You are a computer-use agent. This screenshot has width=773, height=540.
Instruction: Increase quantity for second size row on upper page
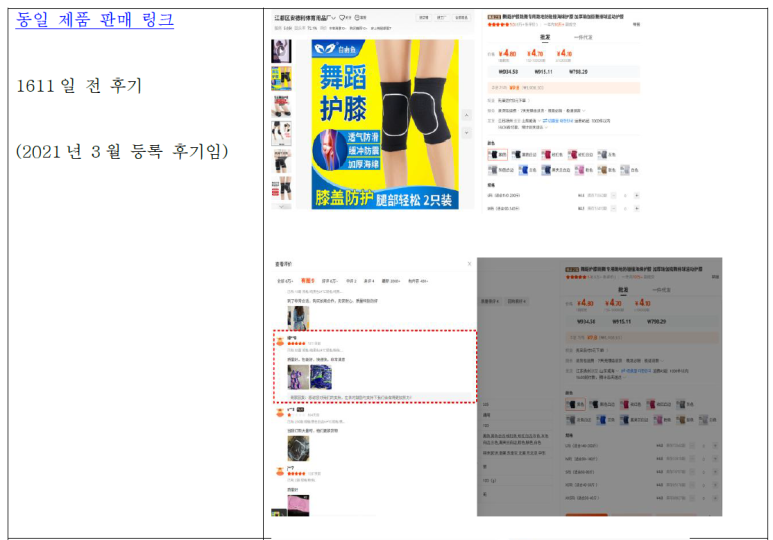point(636,209)
